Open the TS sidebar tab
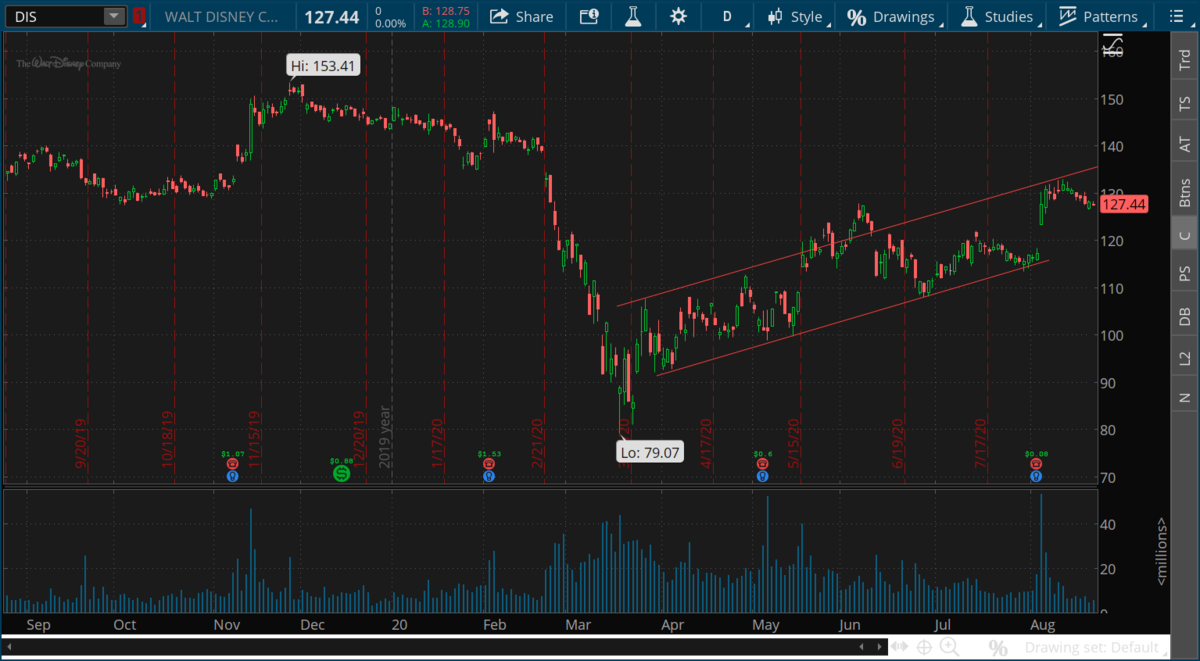Image resolution: width=1200 pixels, height=661 pixels. click(1185, 103)
